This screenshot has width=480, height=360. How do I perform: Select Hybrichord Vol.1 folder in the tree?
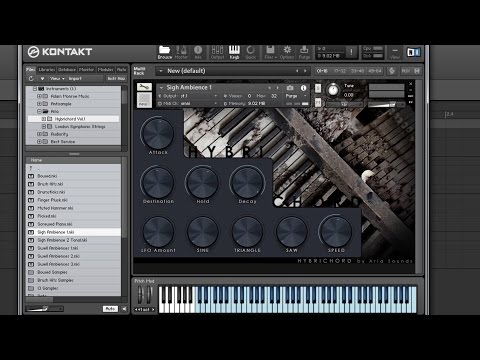[x=73, y=119]
